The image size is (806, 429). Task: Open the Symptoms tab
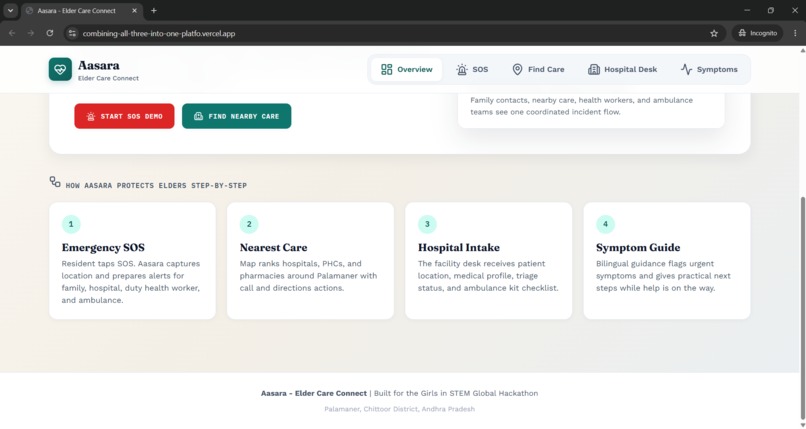pyautogui.click(x=709, y=69)
